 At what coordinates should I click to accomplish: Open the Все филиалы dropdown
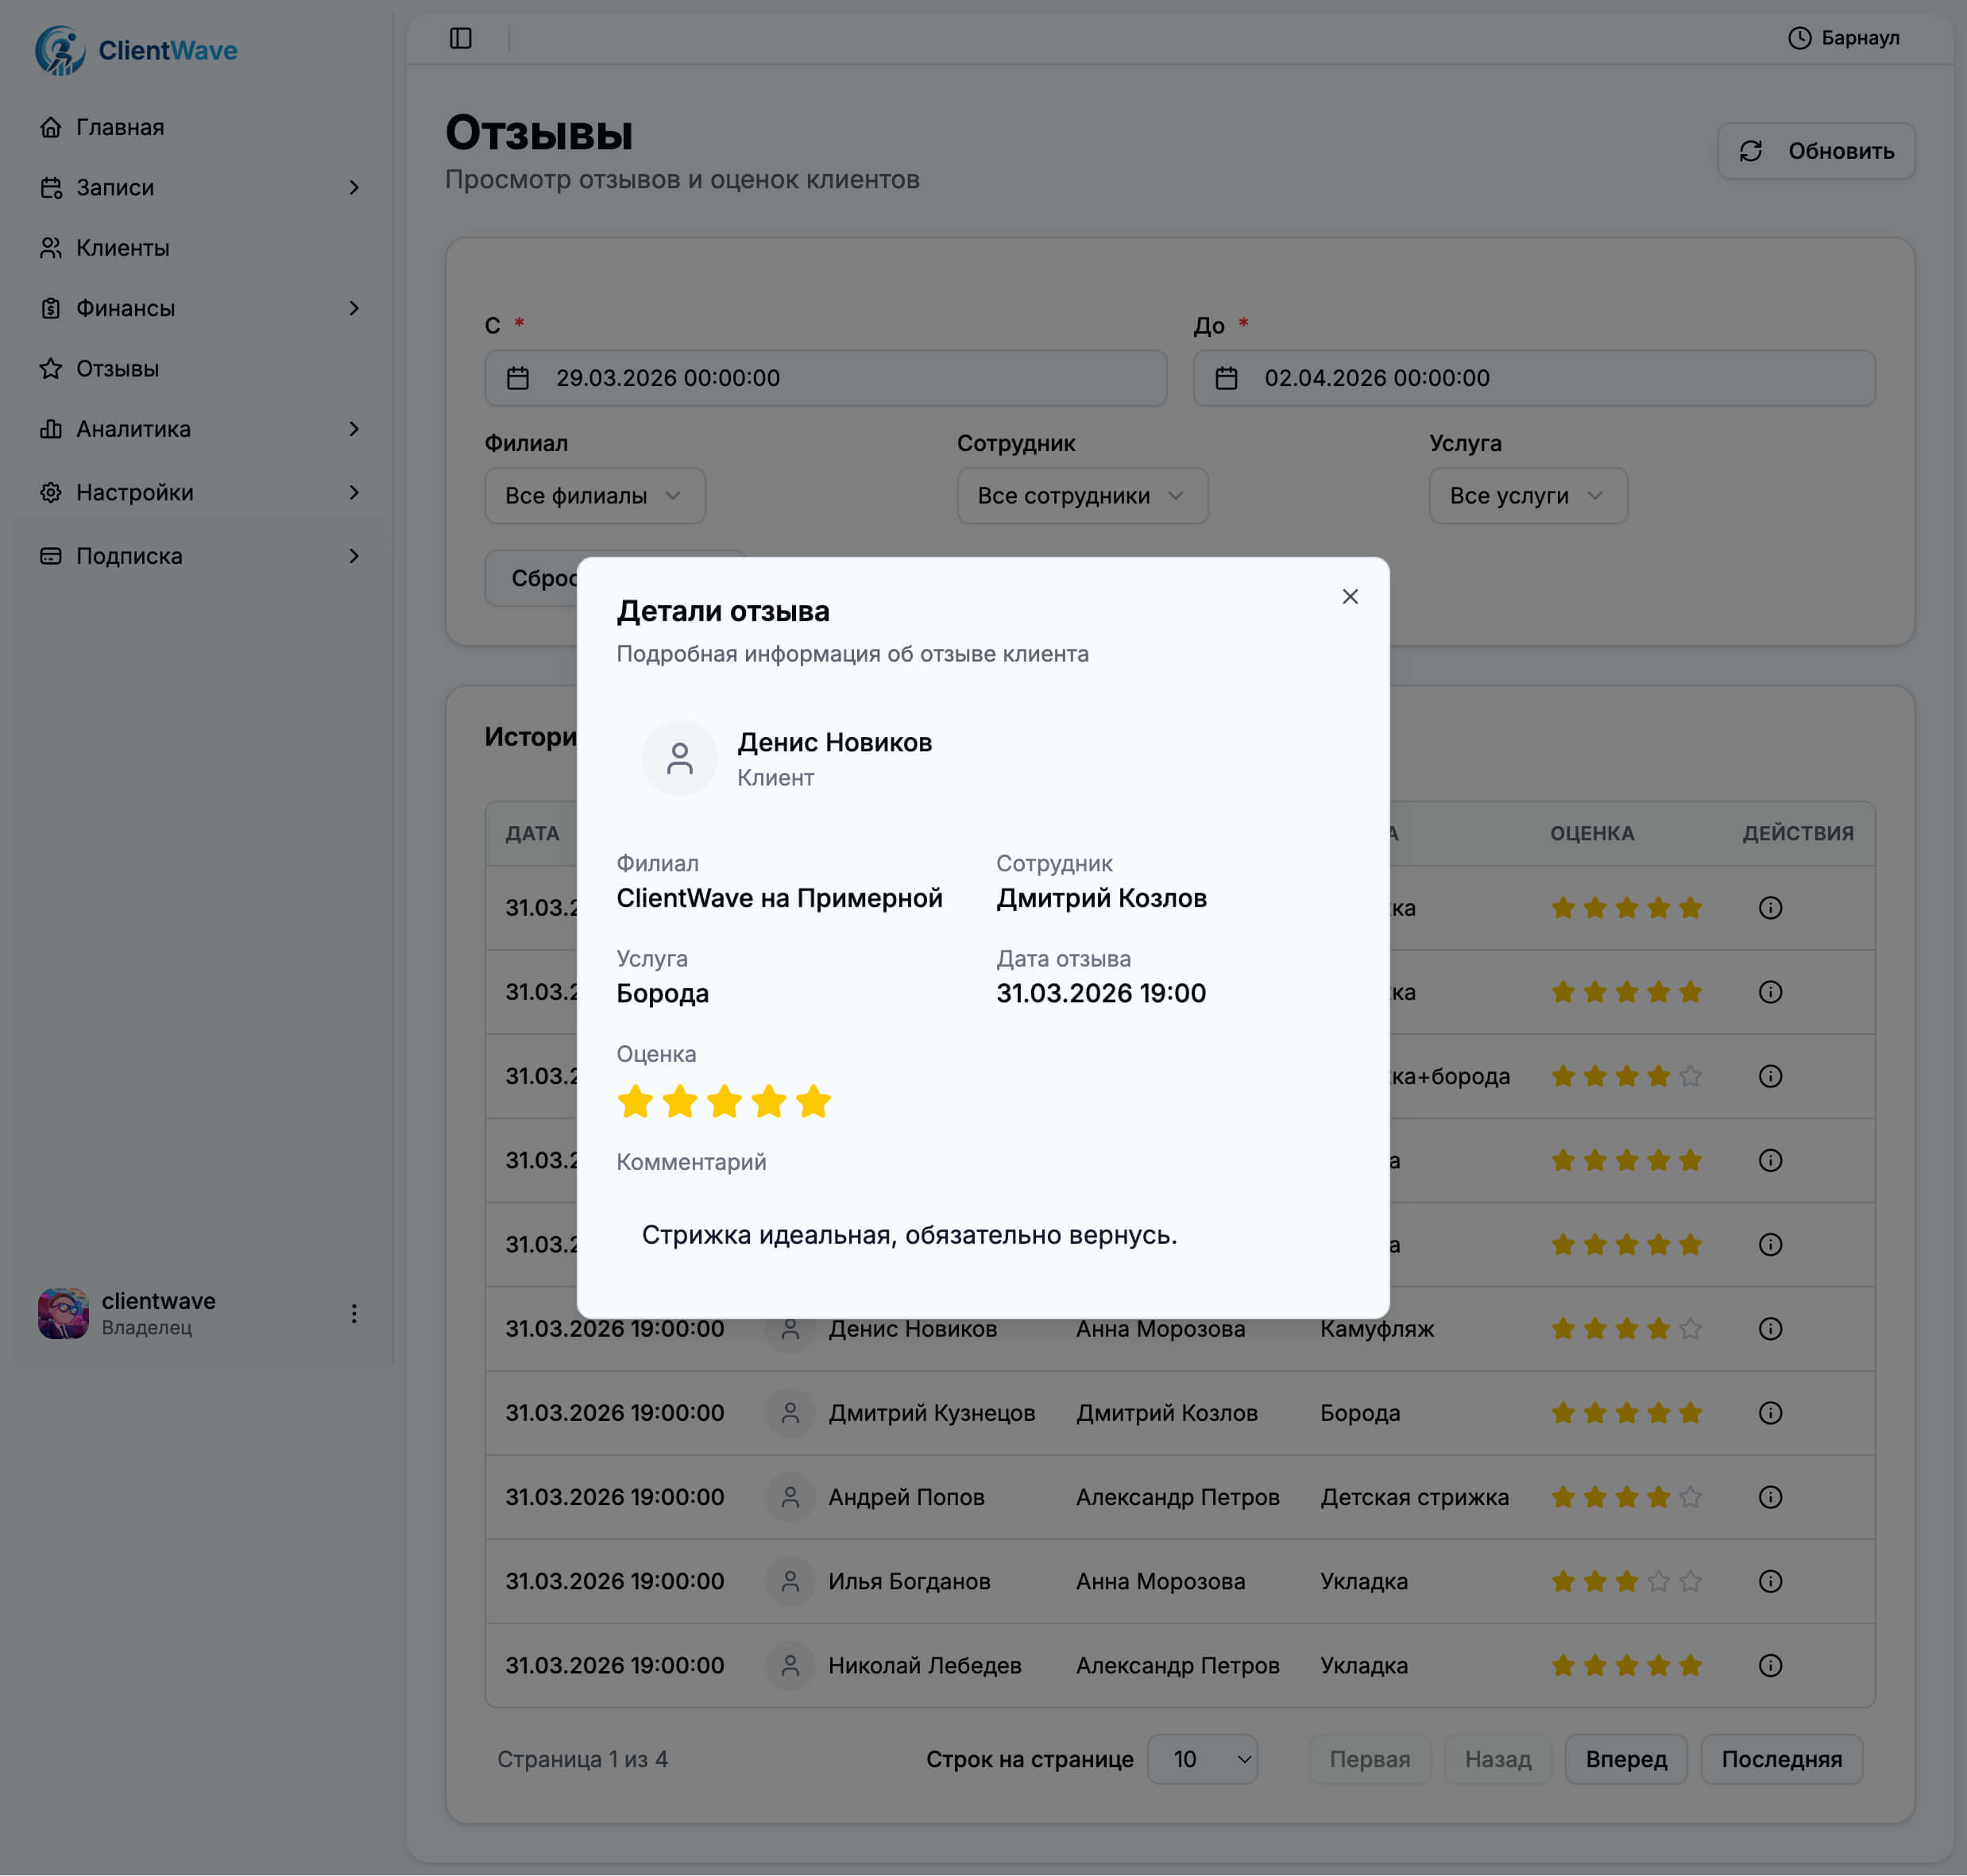[594, 496]
